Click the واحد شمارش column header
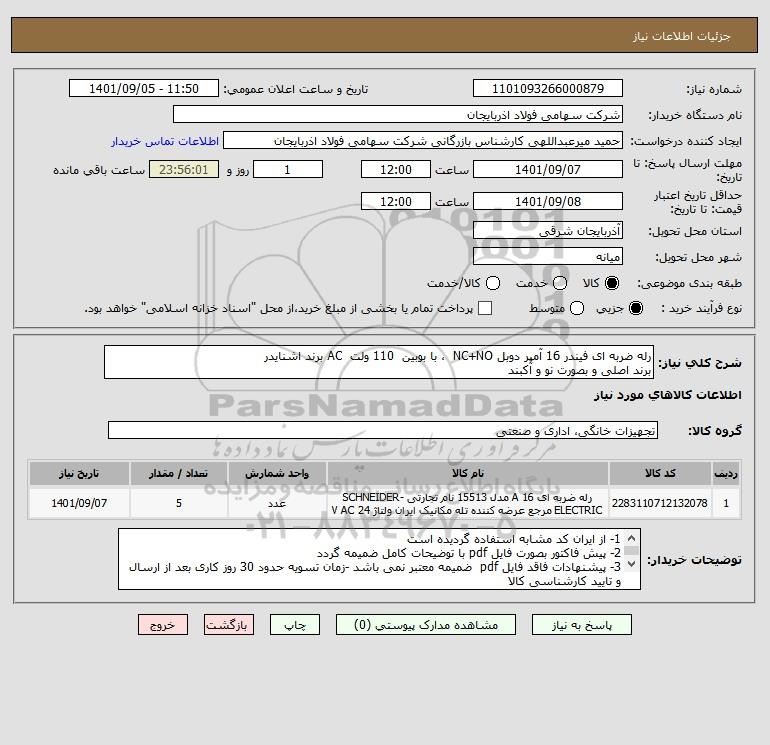 (x=277, y=473)
